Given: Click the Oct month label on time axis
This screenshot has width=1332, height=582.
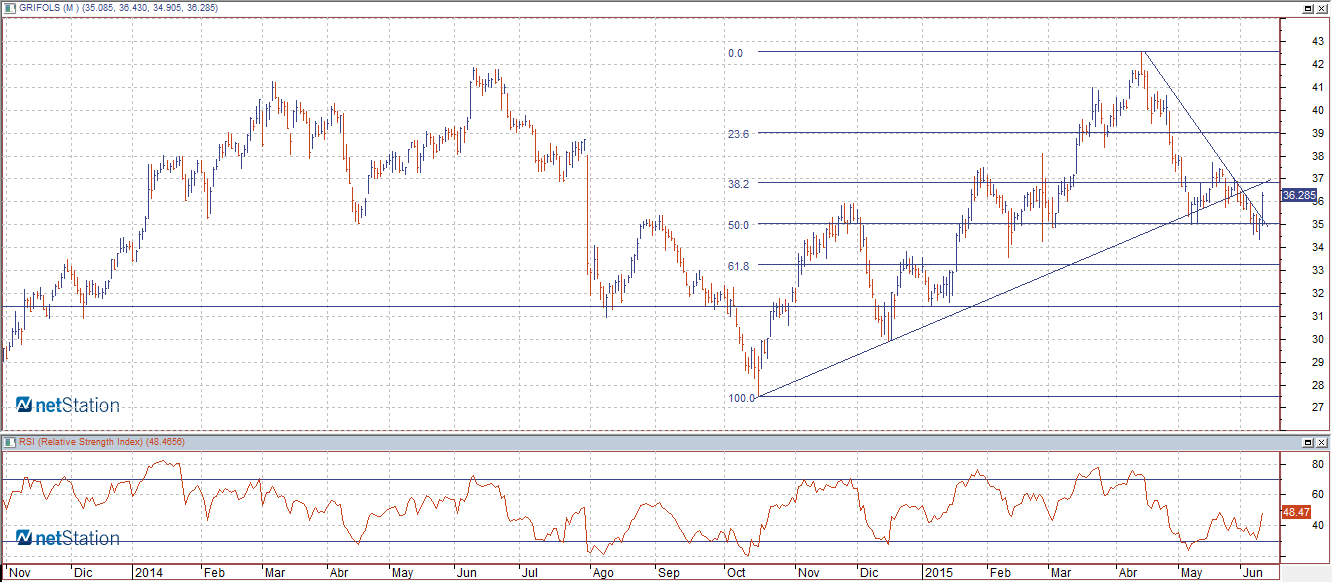Looking at the screenshot, I should (736, 574).
